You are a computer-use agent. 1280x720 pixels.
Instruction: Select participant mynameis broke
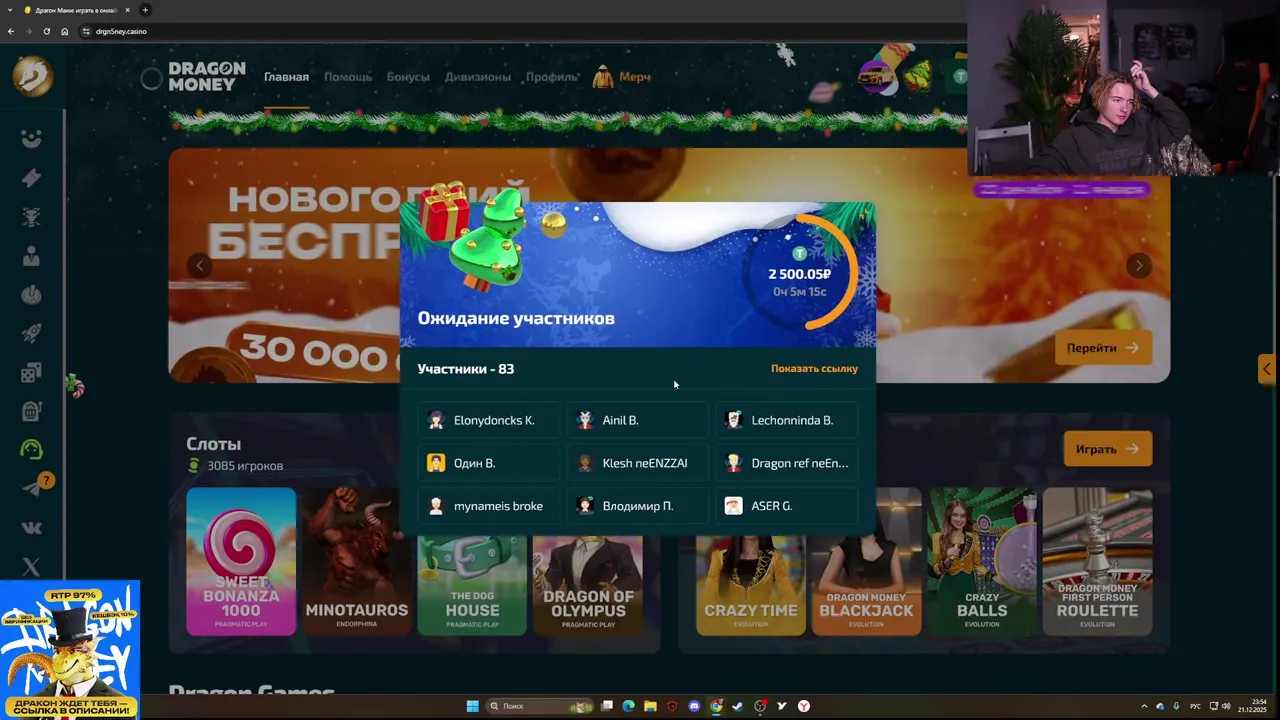coord(489,506)
